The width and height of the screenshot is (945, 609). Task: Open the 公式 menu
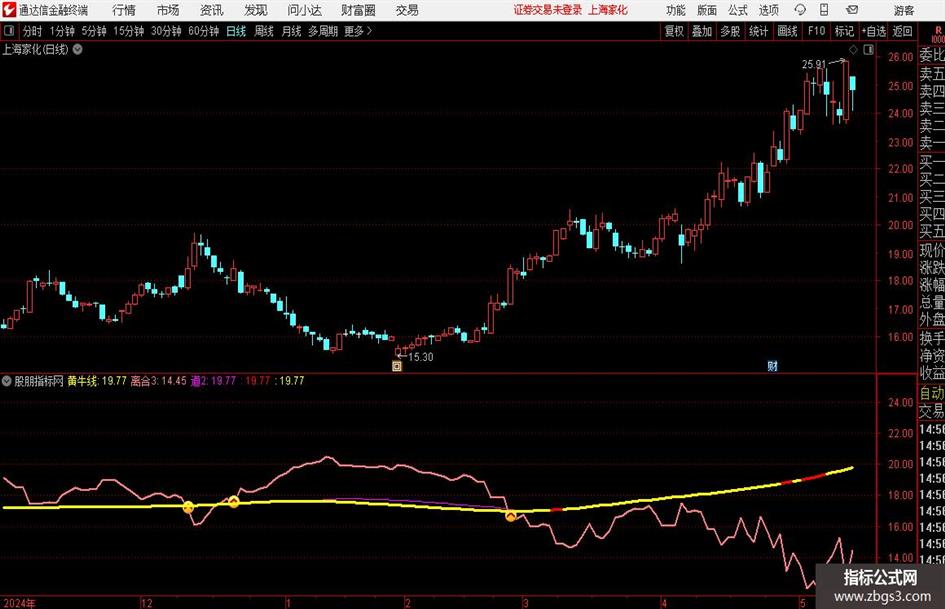(738, 10)
